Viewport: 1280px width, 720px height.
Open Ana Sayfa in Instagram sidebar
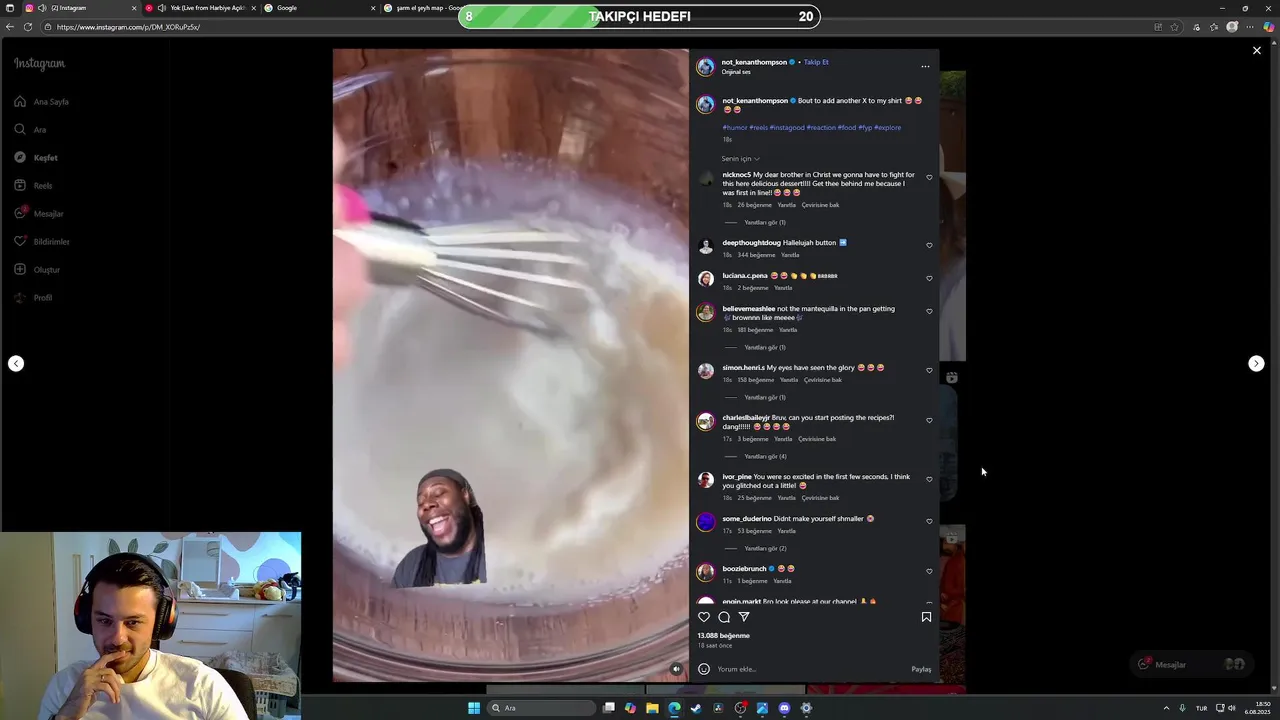[x=41, y=101]
